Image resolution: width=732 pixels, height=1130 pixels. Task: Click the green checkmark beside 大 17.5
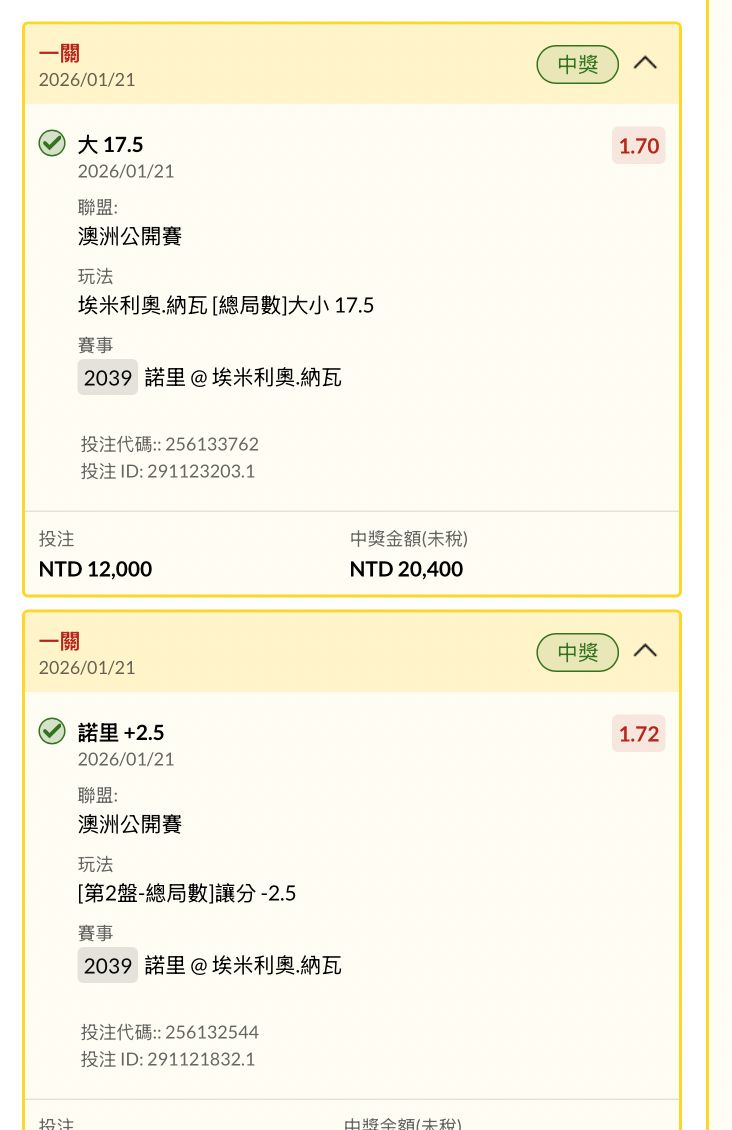point(52,145)
